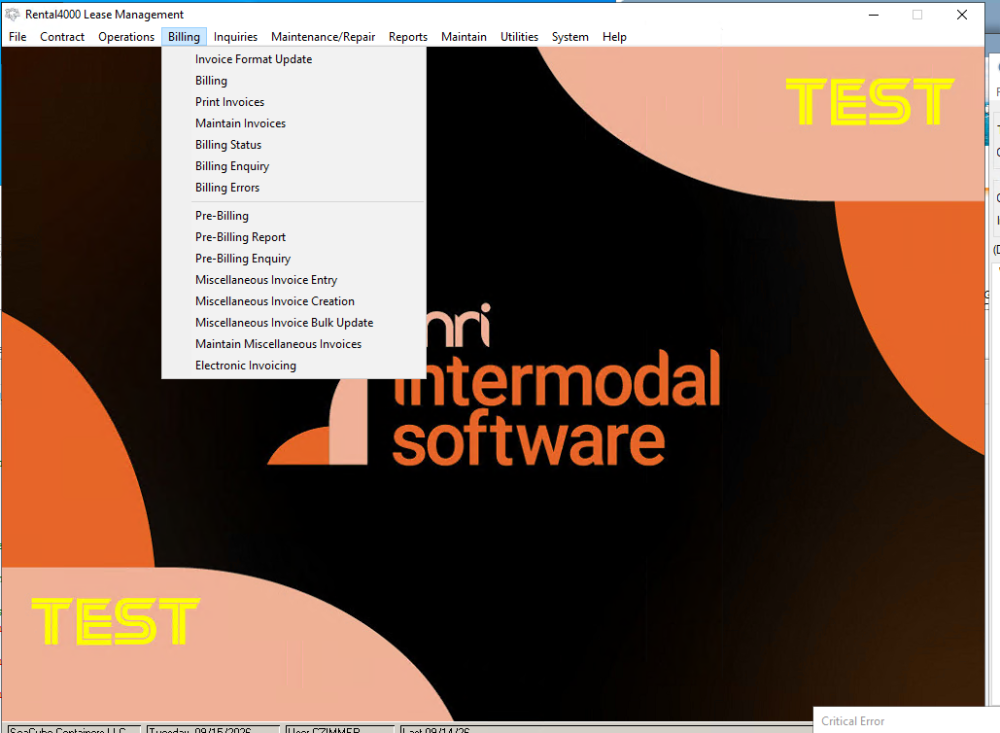Screen dimensions: 1000x733
Task: Open Billing Status
Action: point(294,145)
